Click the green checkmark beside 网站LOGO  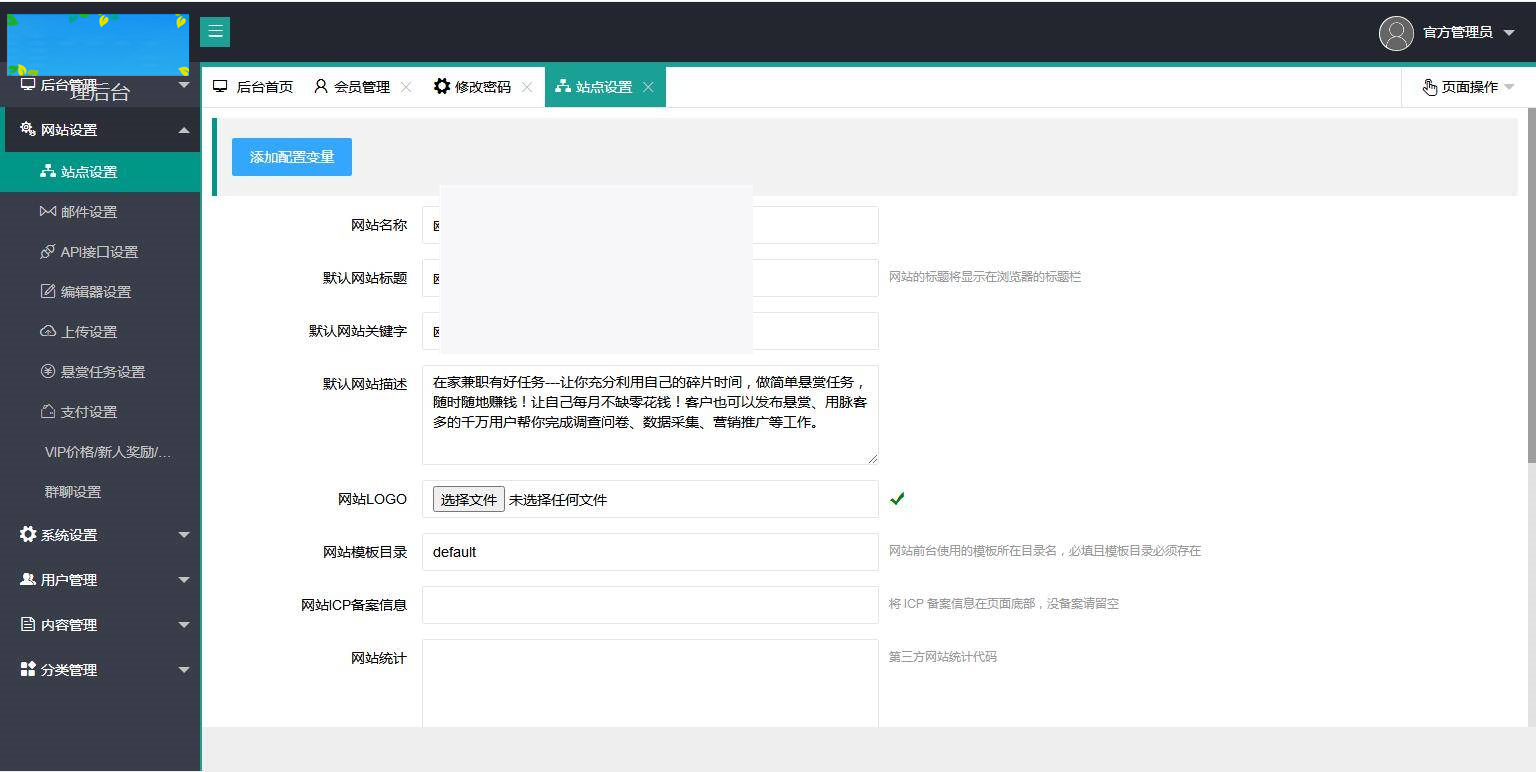897,498
